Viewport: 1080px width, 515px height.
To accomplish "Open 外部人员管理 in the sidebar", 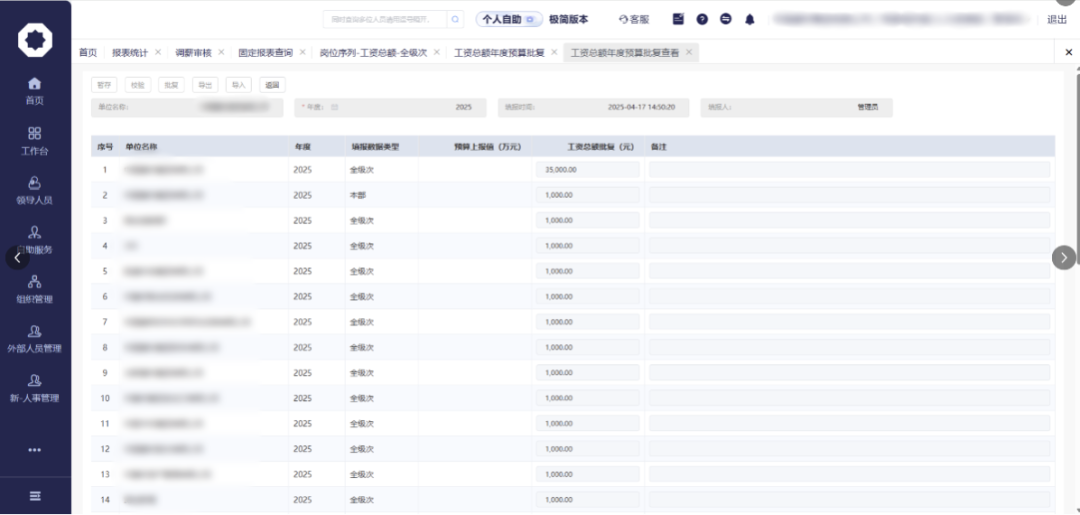I will pyautogui.click(x=34, y=331).
